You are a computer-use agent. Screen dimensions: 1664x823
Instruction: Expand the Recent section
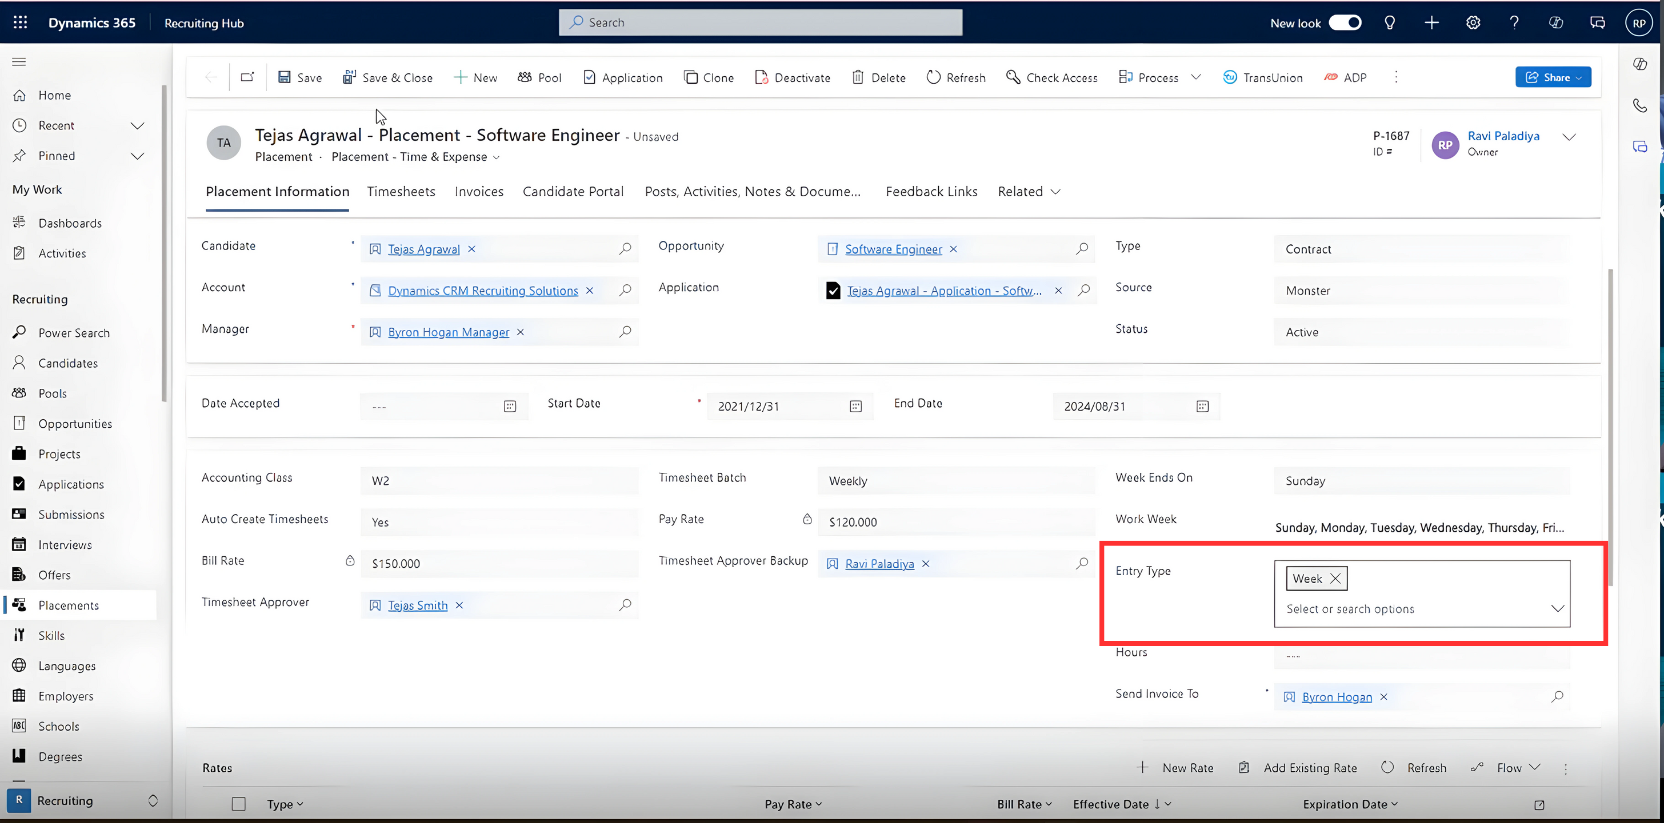(137, 126)
